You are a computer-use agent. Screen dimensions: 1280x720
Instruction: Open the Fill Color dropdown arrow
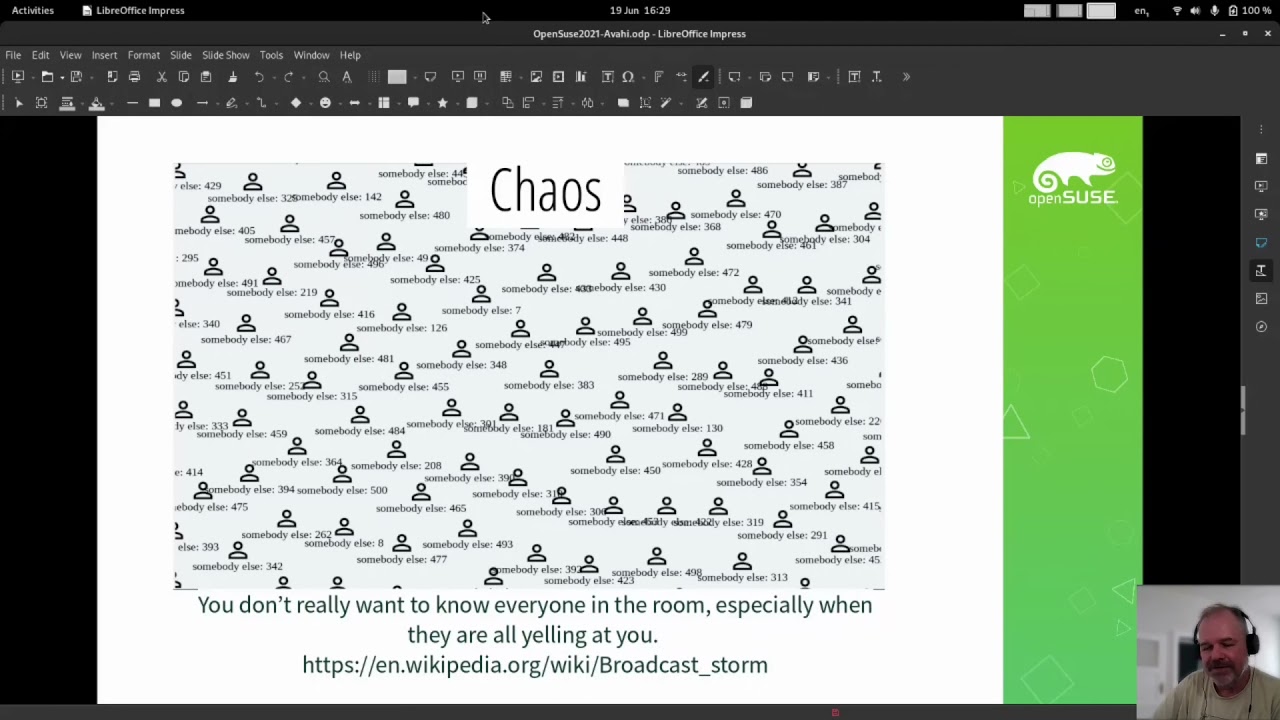[x=111, y=103]
